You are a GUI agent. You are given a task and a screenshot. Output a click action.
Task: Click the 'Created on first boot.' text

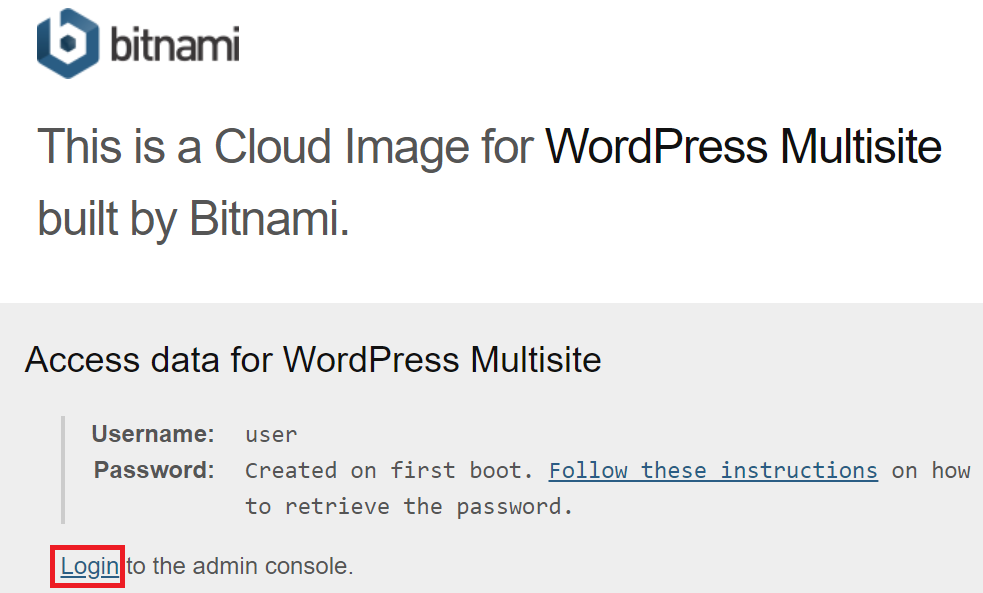(389, 470)
